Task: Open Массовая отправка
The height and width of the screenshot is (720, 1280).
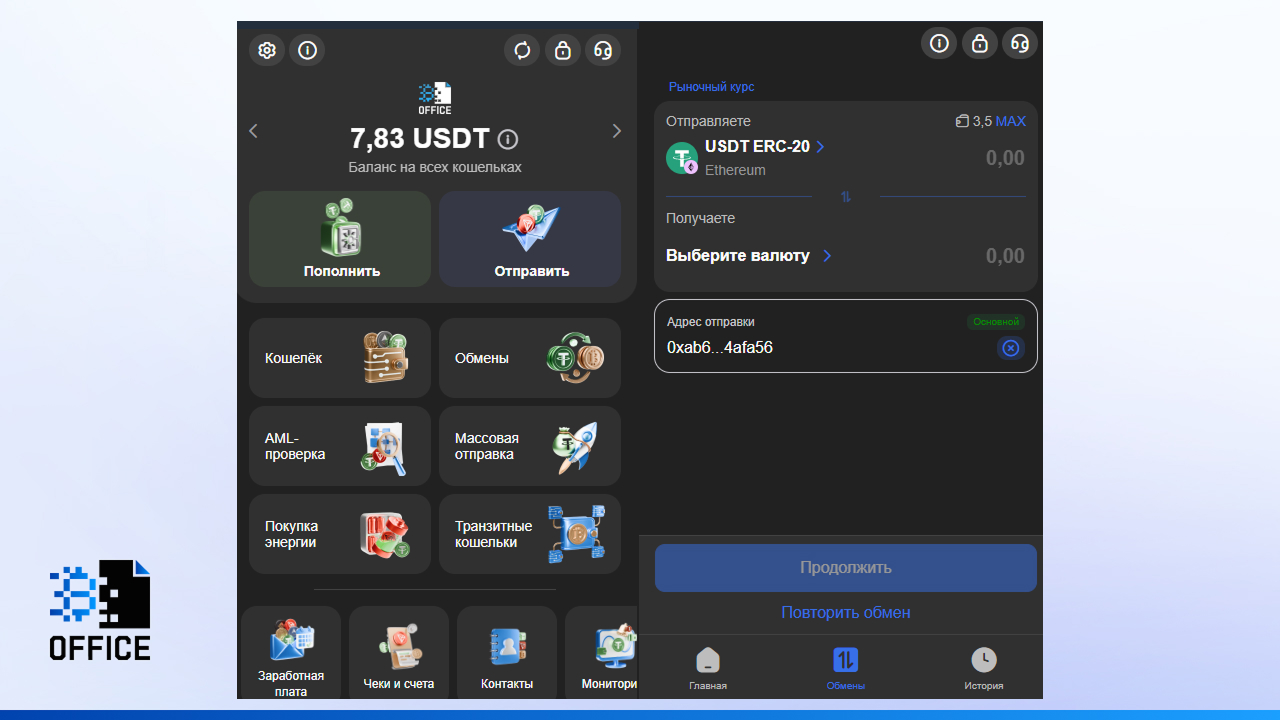Action: coord(529,446)
